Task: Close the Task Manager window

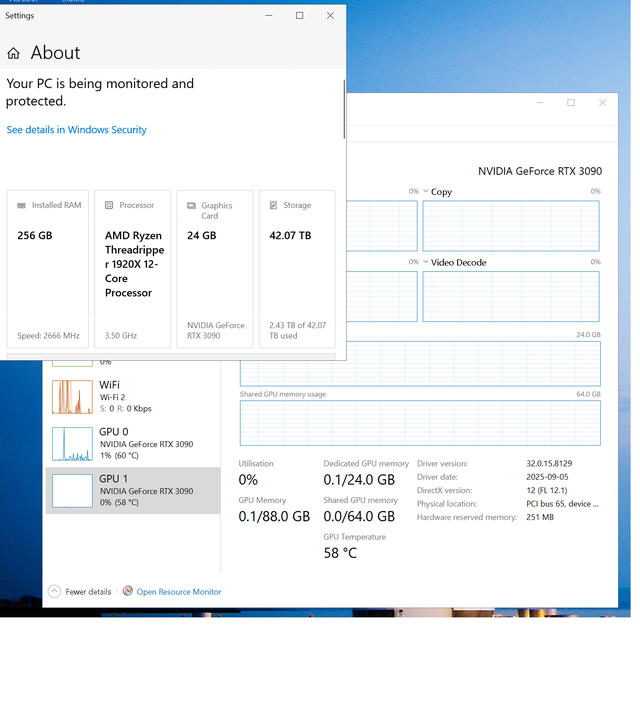Action: click(602, 103)
